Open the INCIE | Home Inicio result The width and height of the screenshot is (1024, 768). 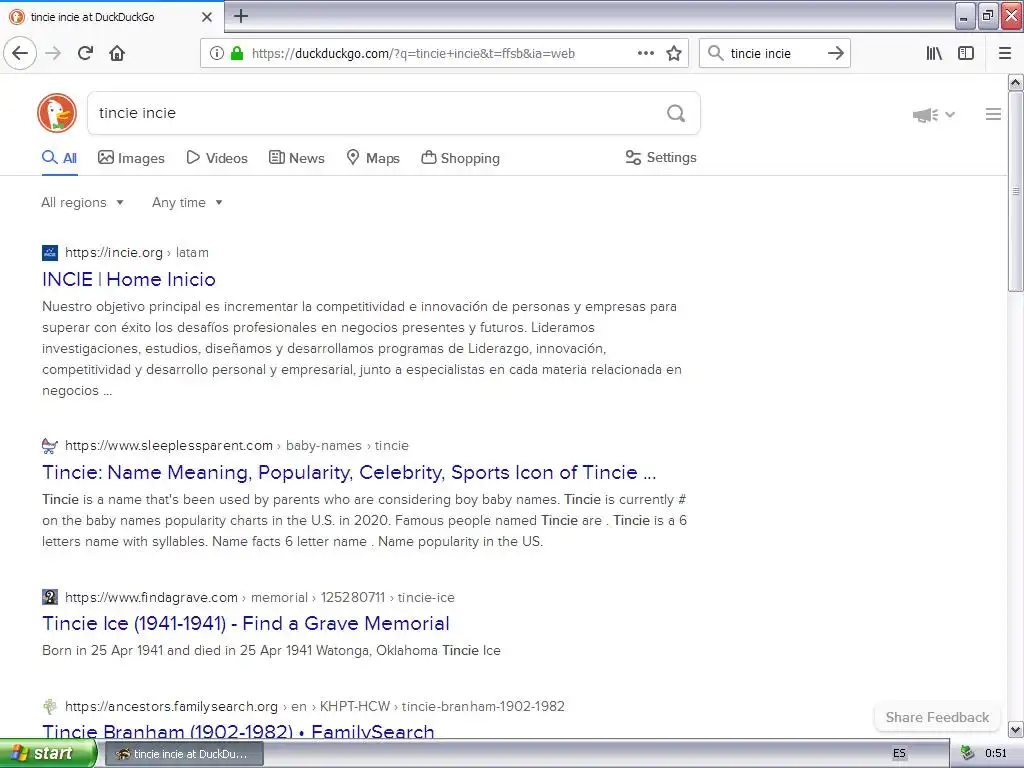[x=129, y=280]
